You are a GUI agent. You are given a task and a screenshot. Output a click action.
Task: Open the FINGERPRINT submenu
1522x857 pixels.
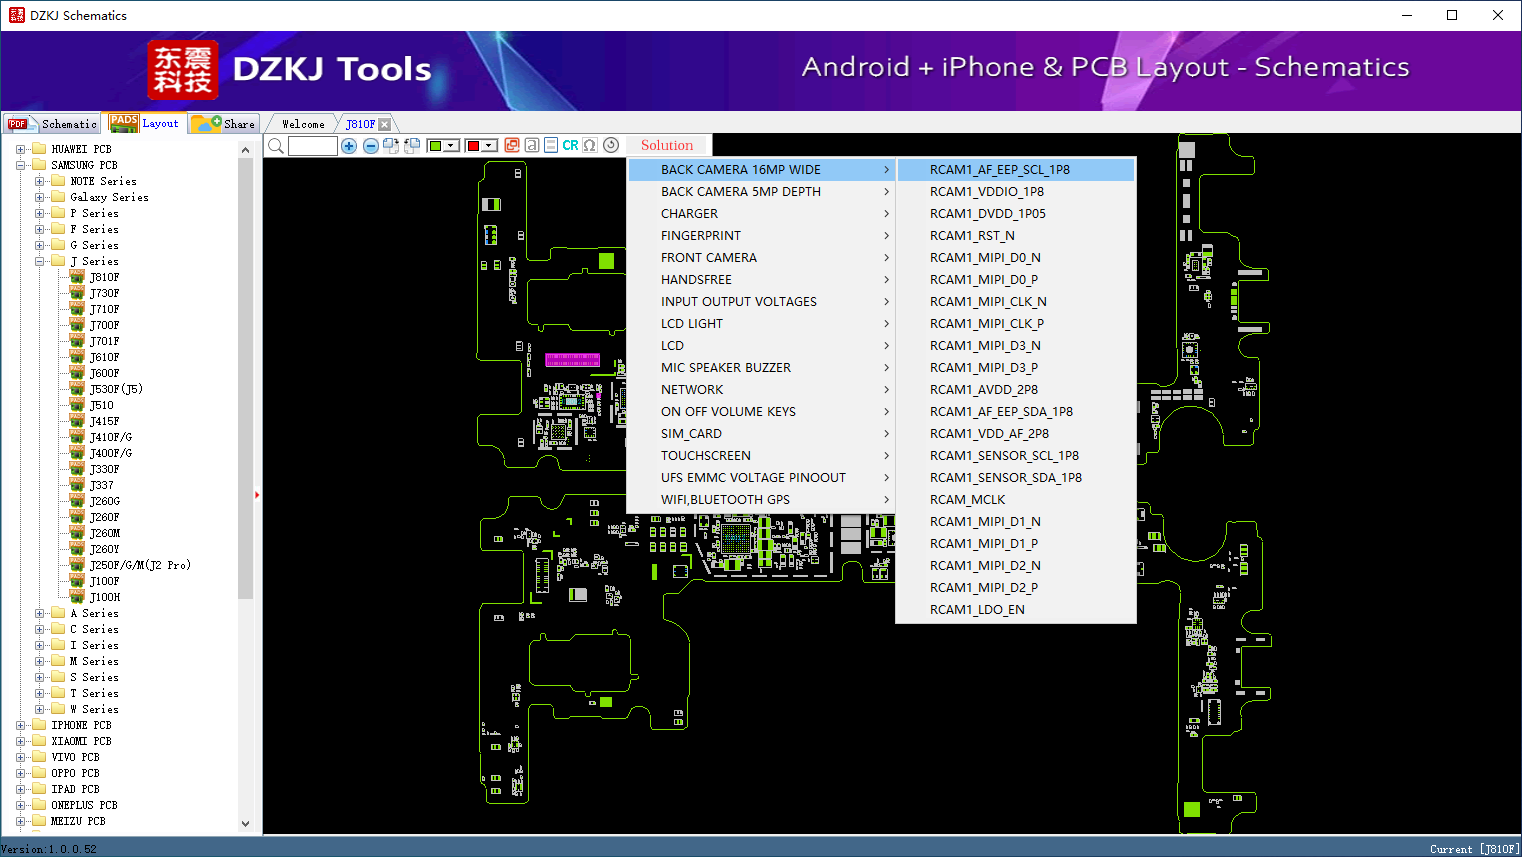point(762,236)
